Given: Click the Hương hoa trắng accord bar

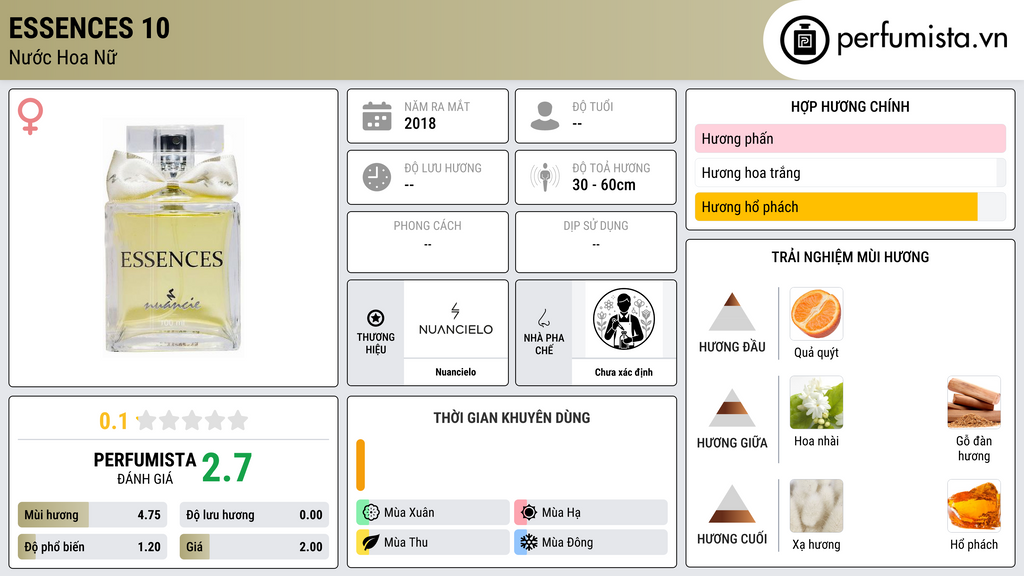Looking at the screenshot, I should click(850, 172).
